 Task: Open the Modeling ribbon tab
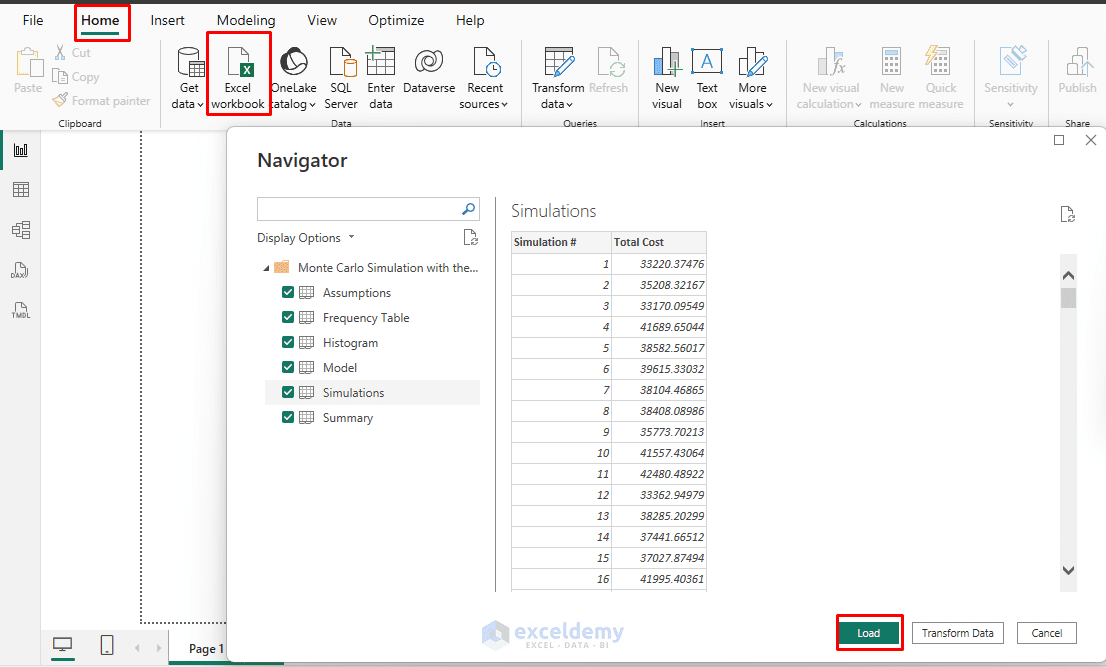[245, 20]
